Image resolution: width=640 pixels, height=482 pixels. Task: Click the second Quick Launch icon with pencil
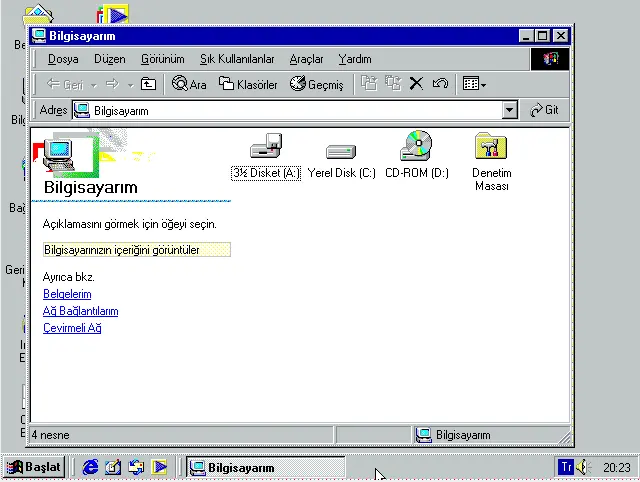coord(113,467)
